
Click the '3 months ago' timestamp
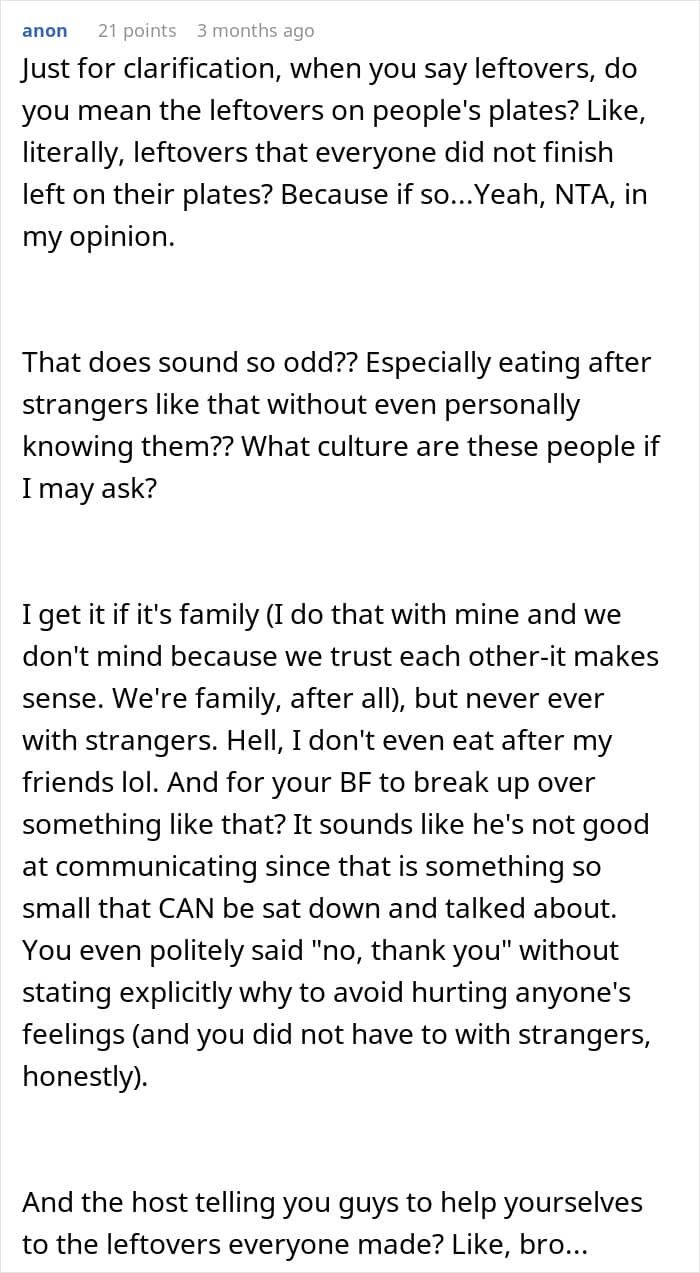pos(255,31)
